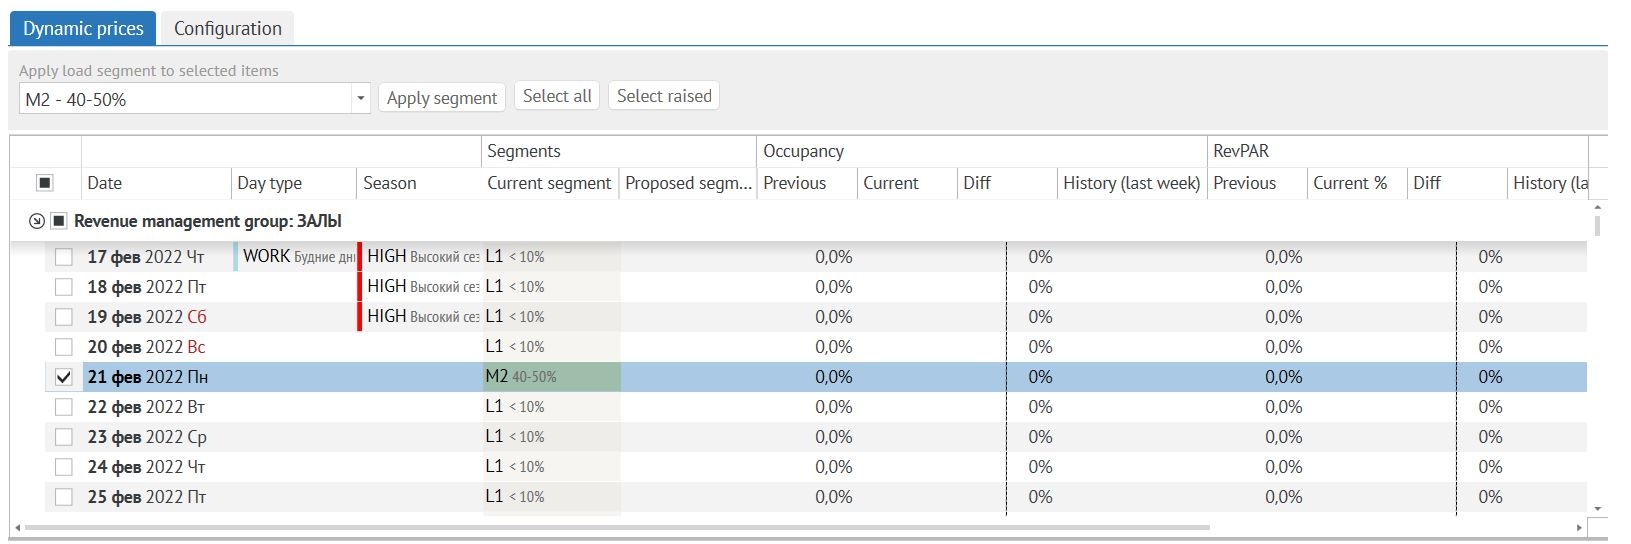Open the load segment dropdown arrow
1631x544 pixels.
click(360, 99)
